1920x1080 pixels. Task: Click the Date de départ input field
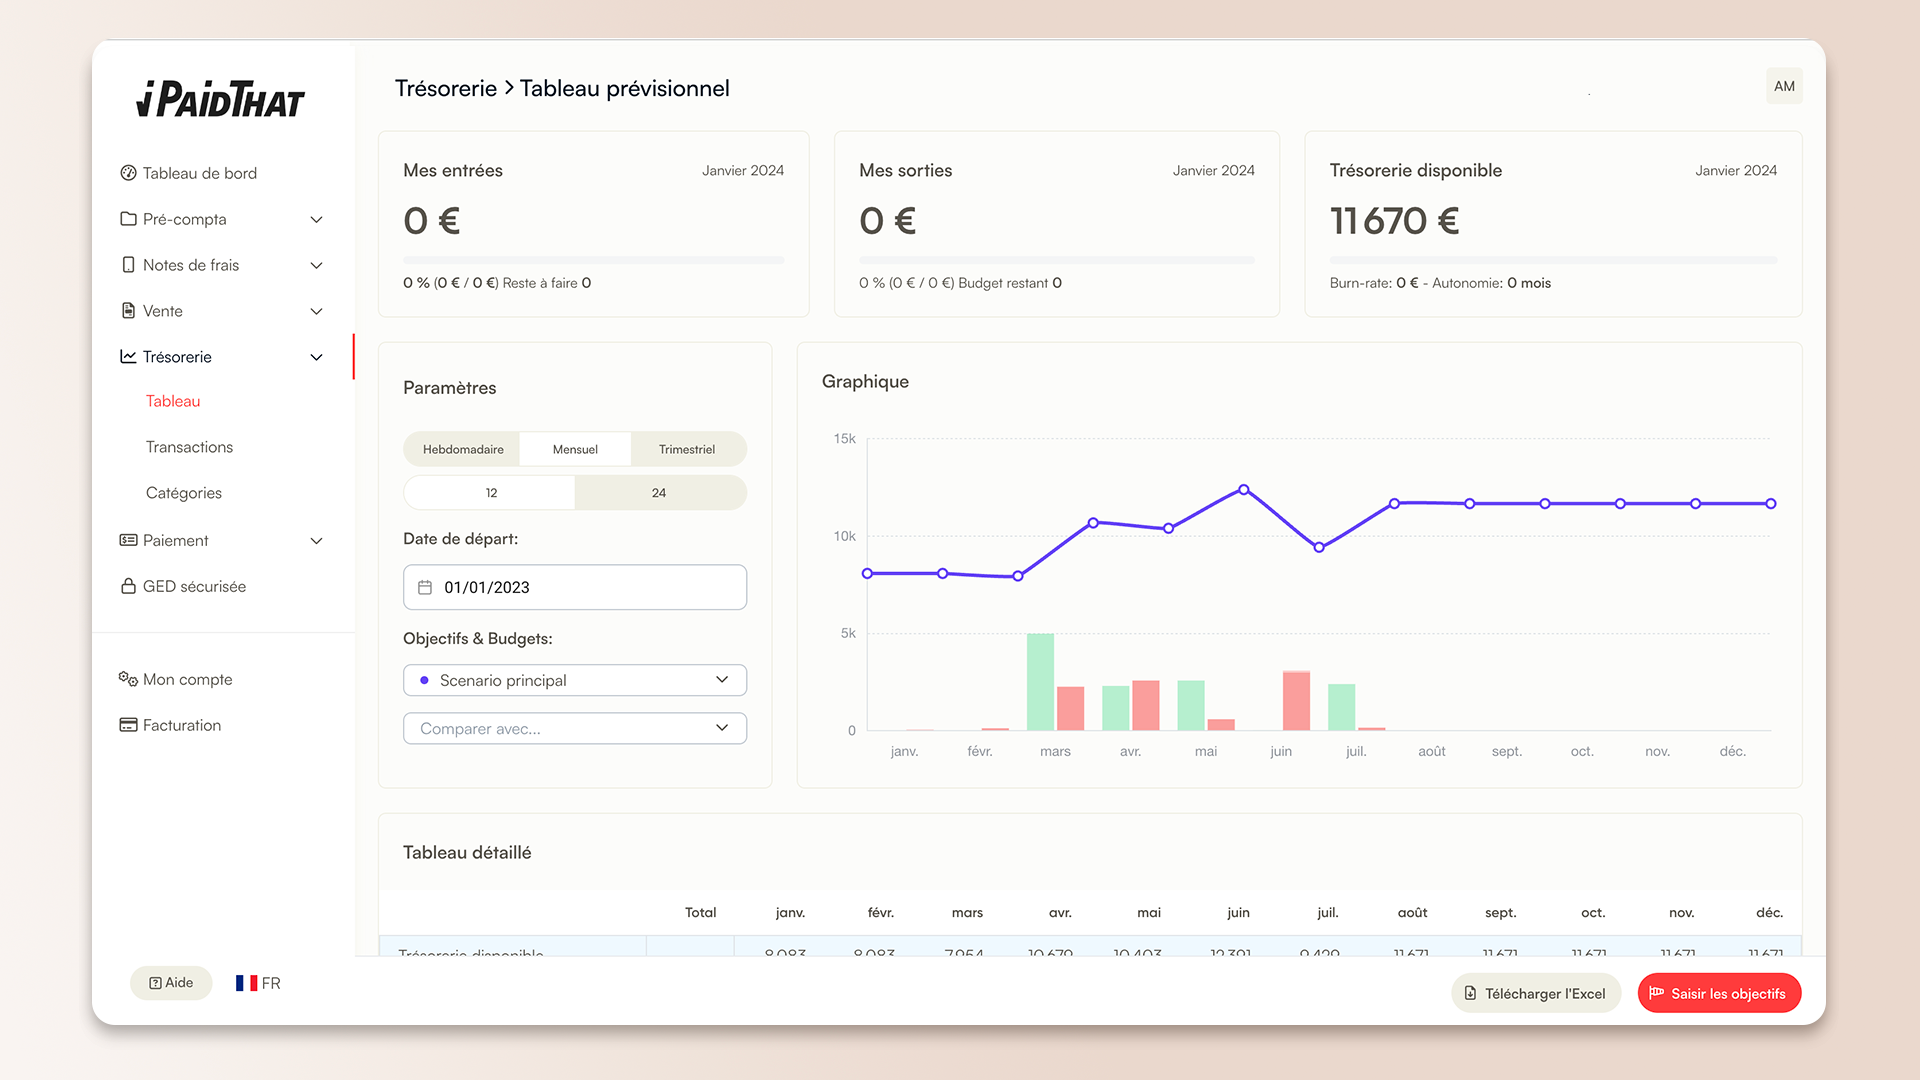pos(575,587)
